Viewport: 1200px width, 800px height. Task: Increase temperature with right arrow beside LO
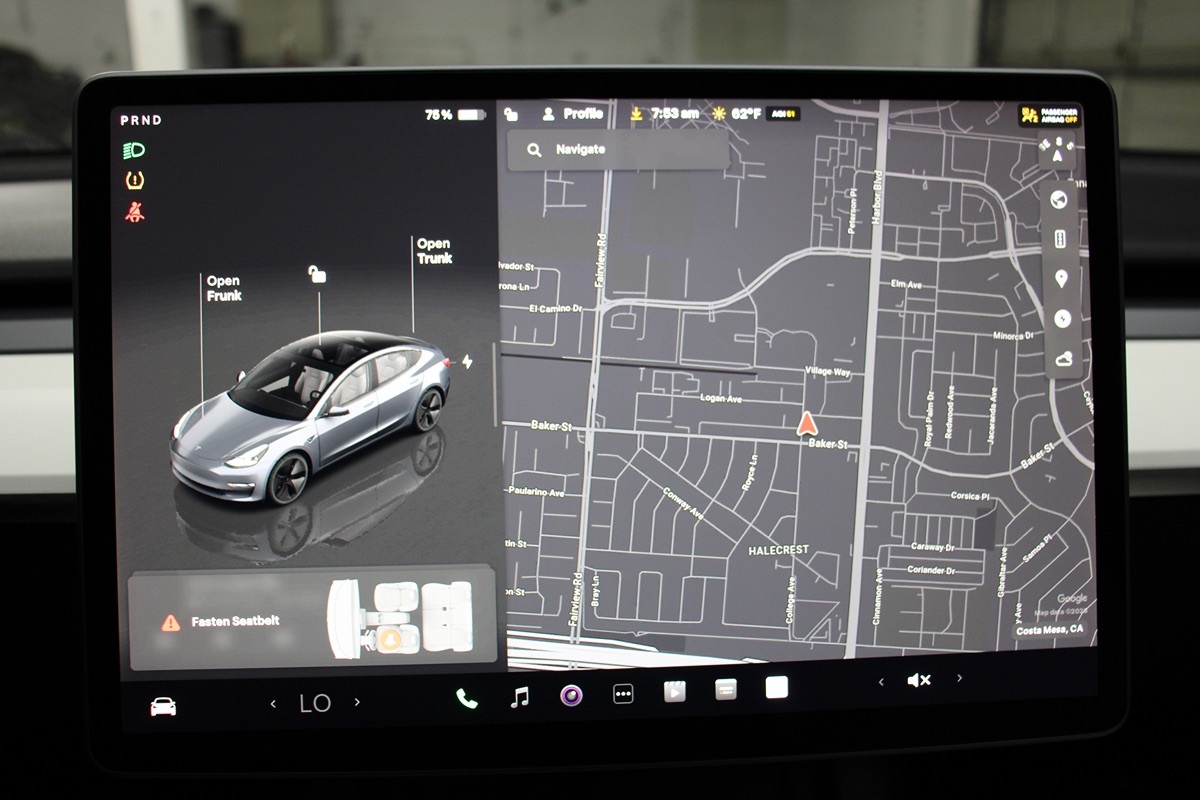click(x=357, y=702)
